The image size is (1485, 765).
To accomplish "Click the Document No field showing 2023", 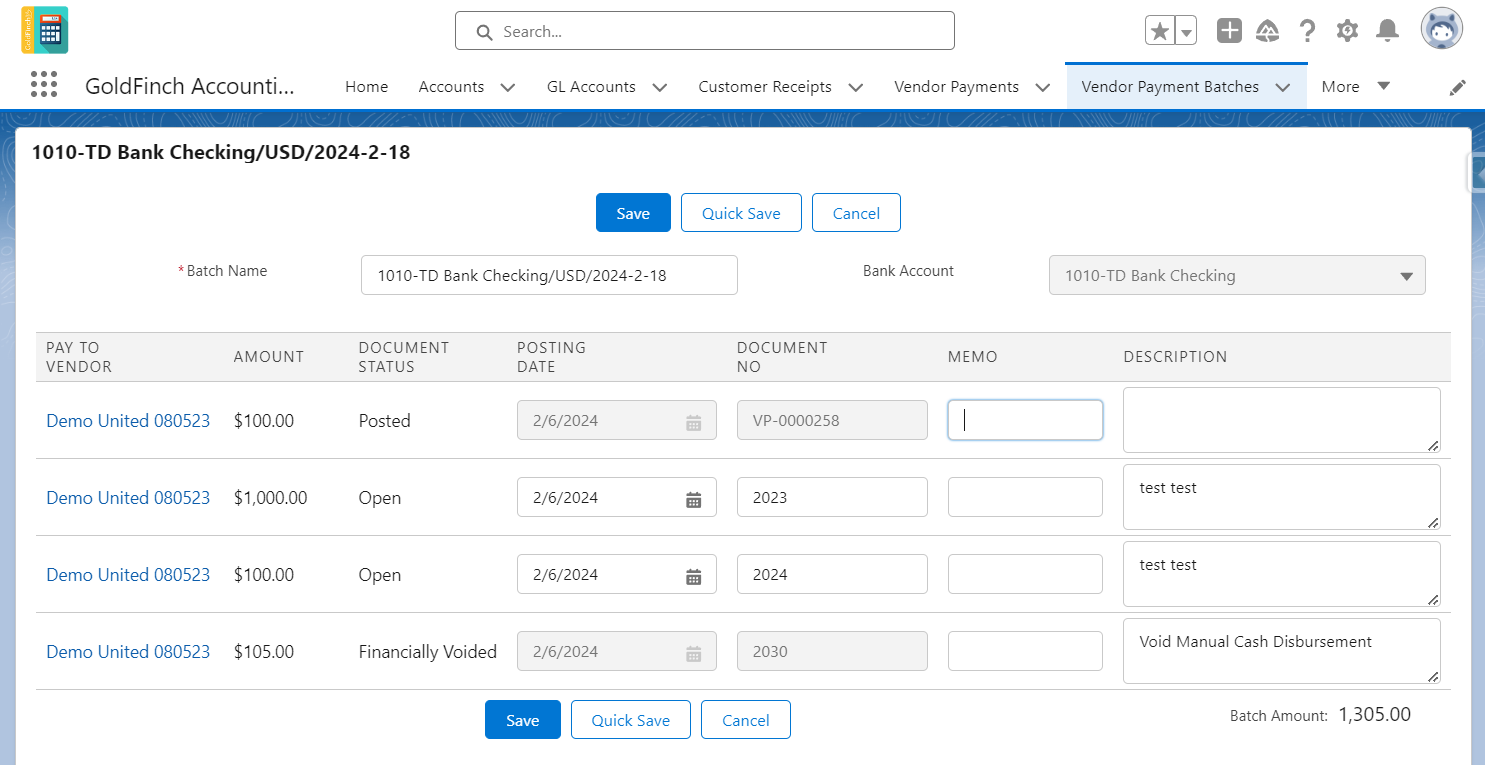I will point(832,498).
